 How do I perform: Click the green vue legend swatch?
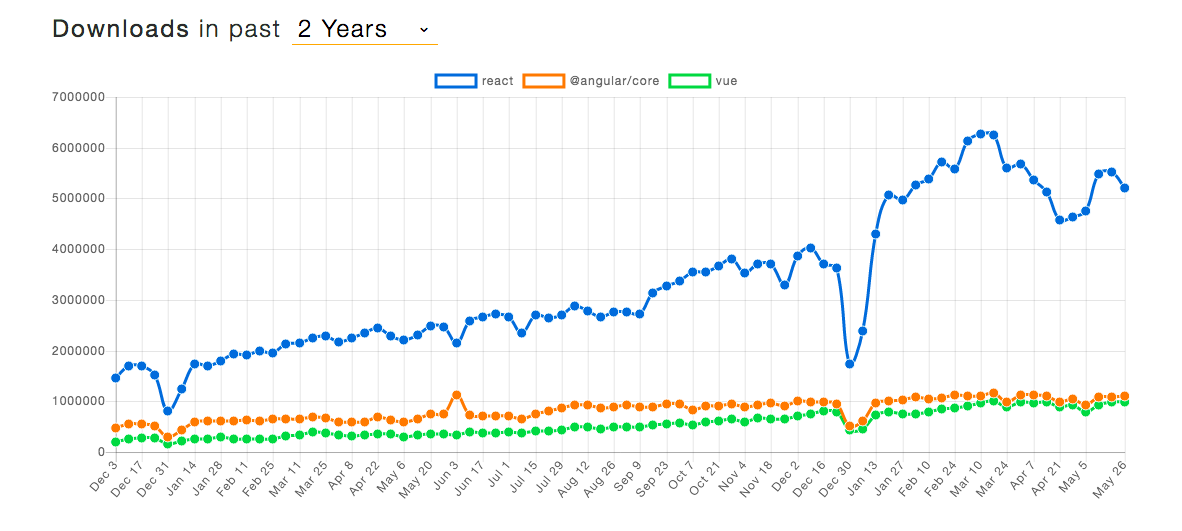pos(689,81)
